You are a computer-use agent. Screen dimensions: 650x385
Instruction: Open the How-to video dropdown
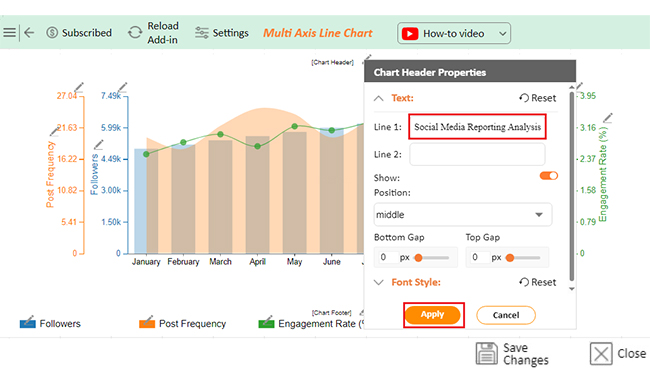[454, 33]
